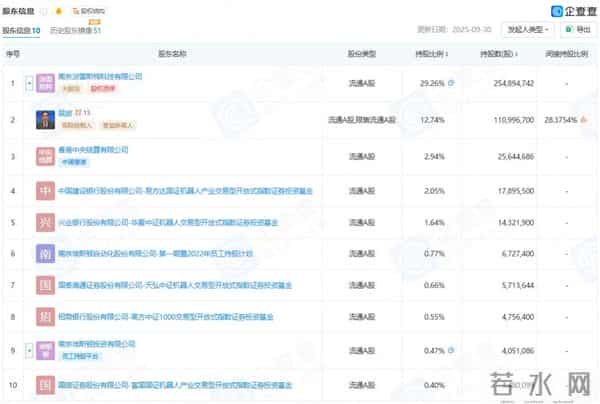Open the row 6 2022 employee stock plan link
Viewport: 600px width, 404px height.
click(155, 253)
